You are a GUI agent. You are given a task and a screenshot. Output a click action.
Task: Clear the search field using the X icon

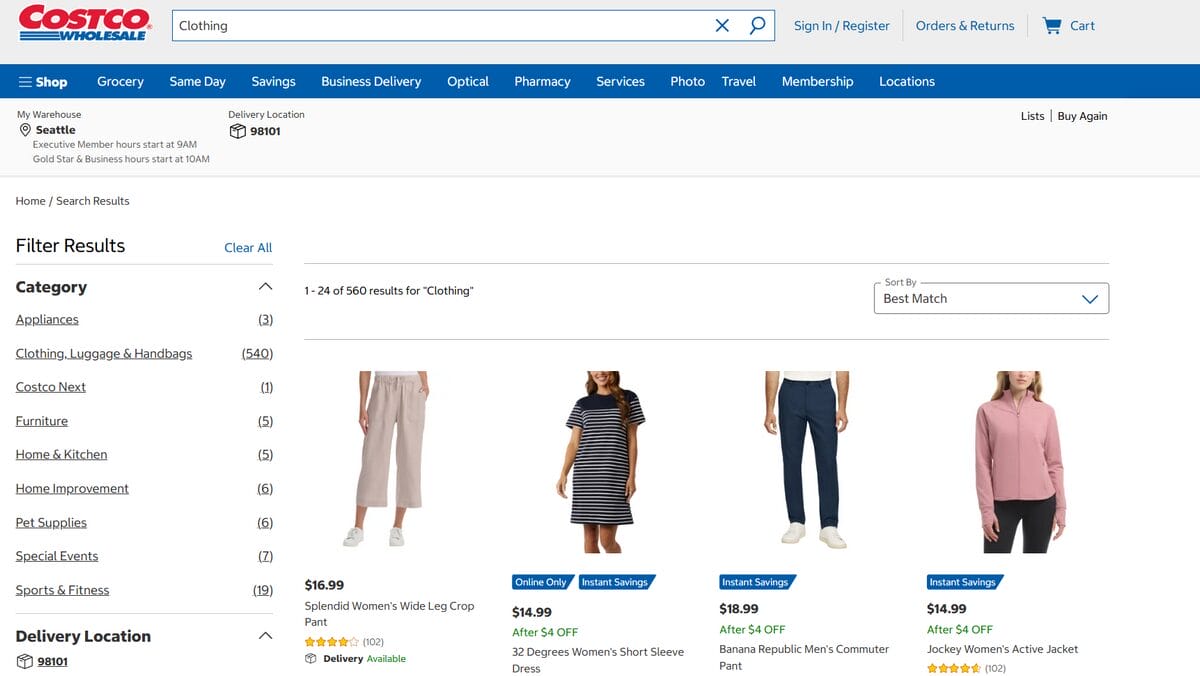tap(722, 25)
